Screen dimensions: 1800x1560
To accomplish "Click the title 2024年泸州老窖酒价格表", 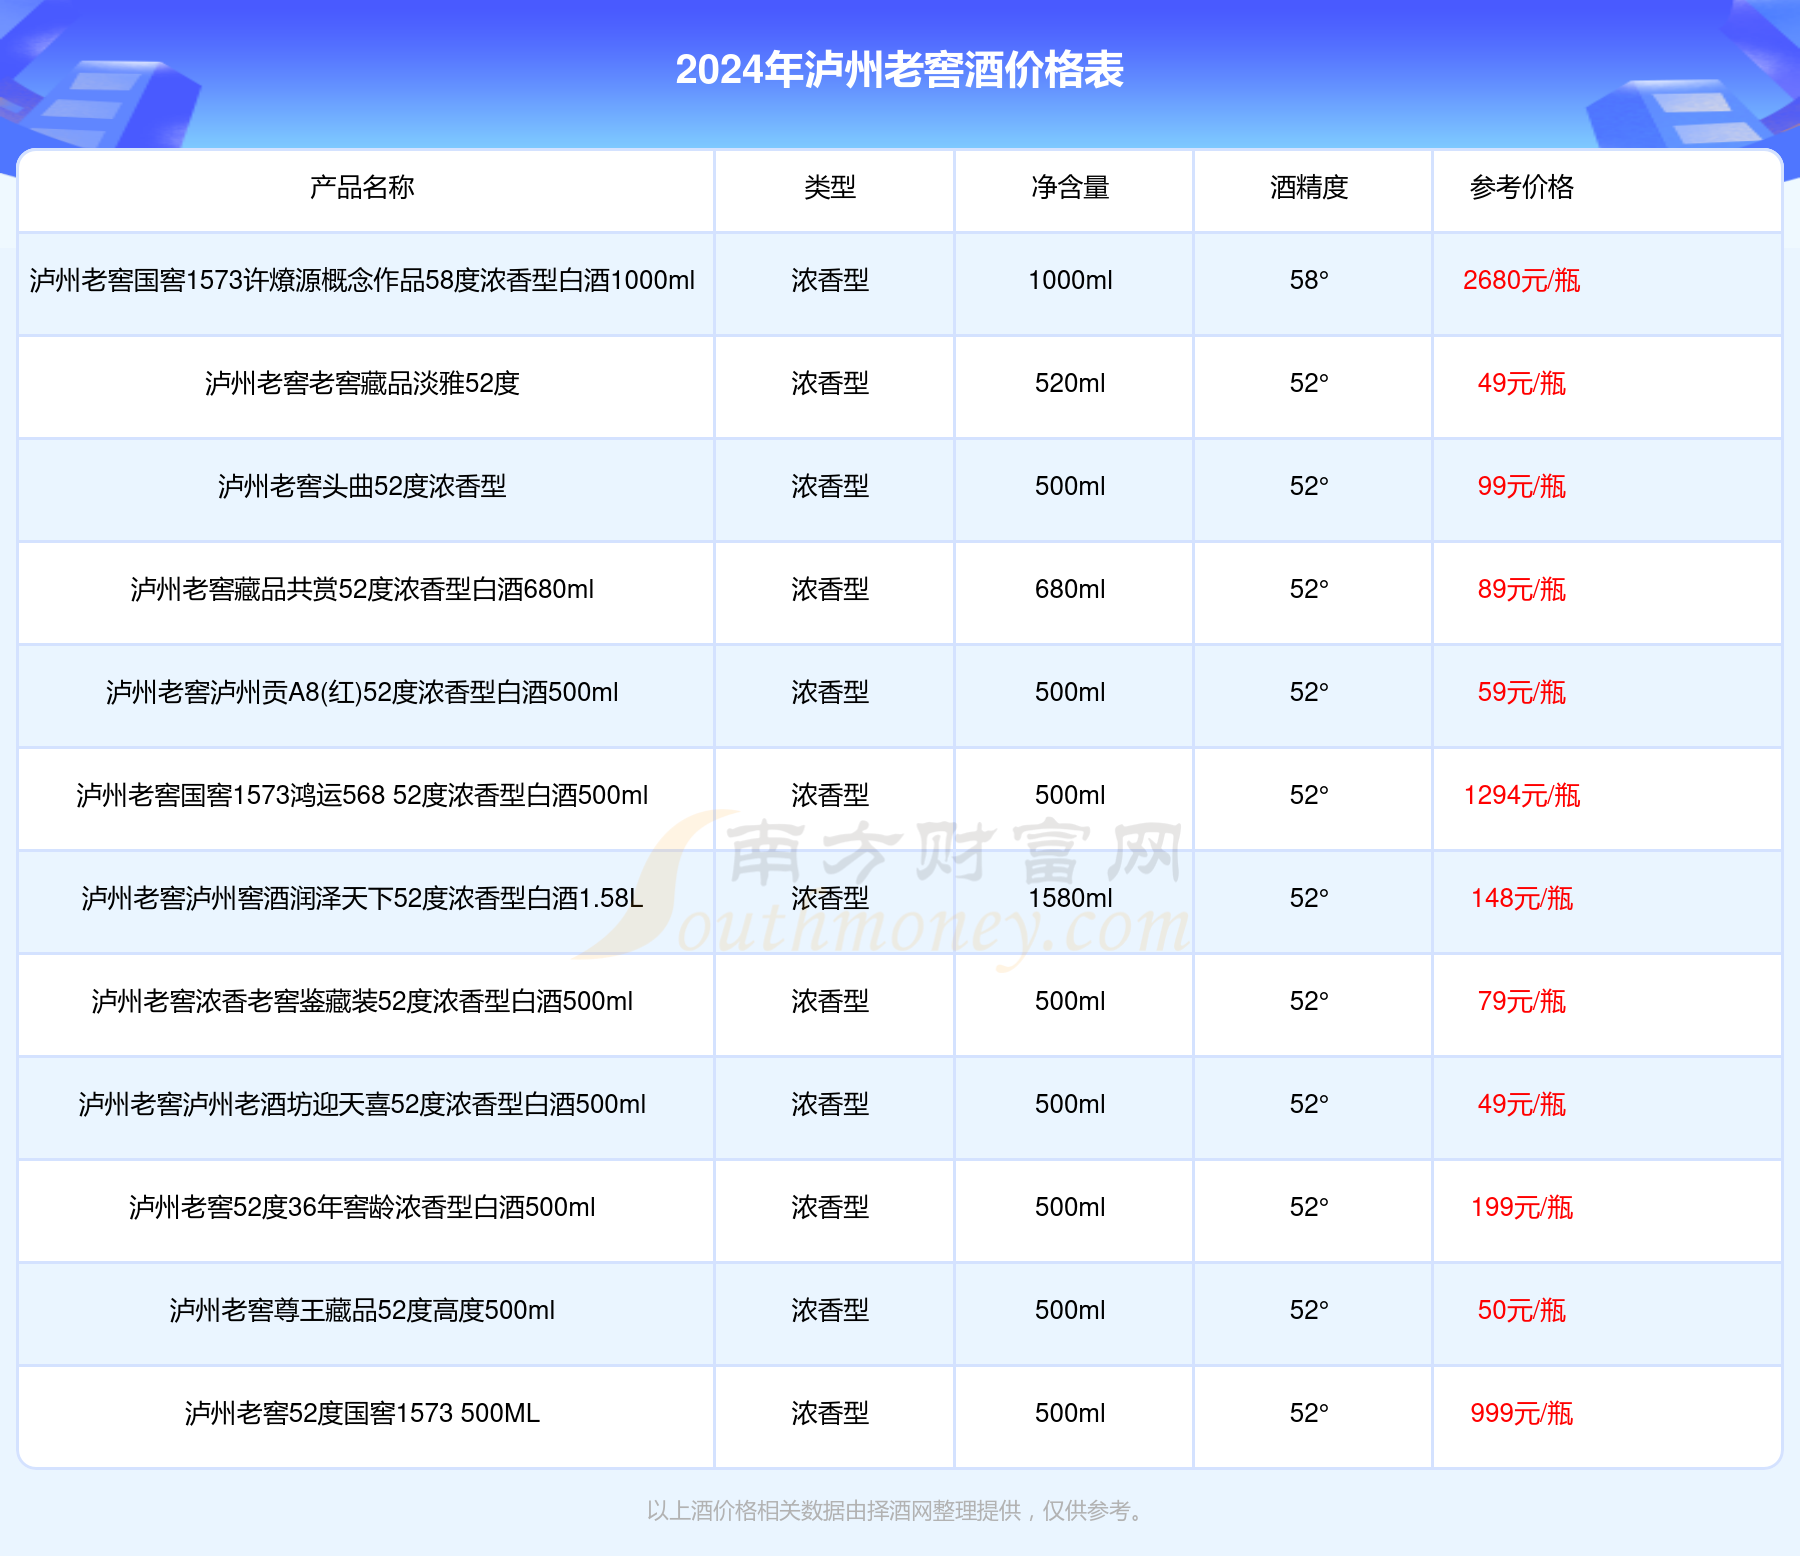I will pyautogui.click(x=899, y=70).
